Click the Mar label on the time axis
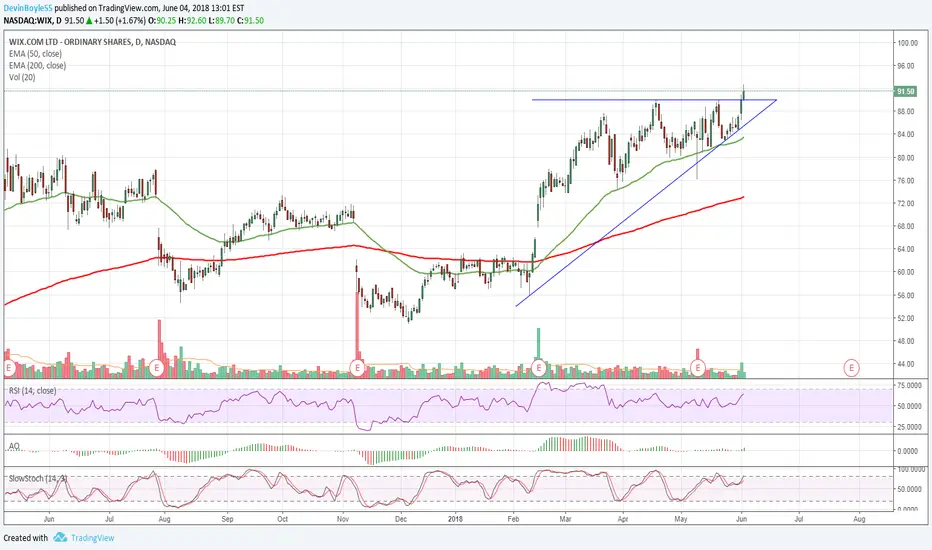This screenshot has height=550, width=932. pyautogui.click(x=565, y=519)
